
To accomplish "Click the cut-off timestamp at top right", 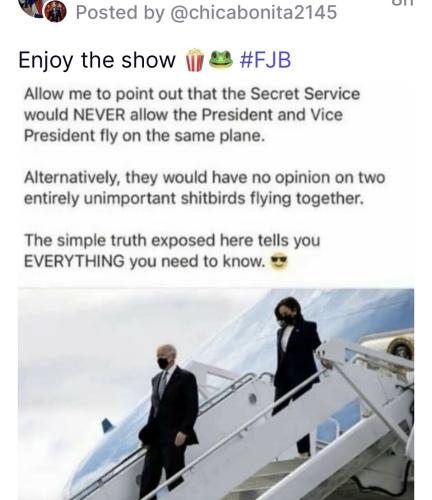I will coord(402,3).
